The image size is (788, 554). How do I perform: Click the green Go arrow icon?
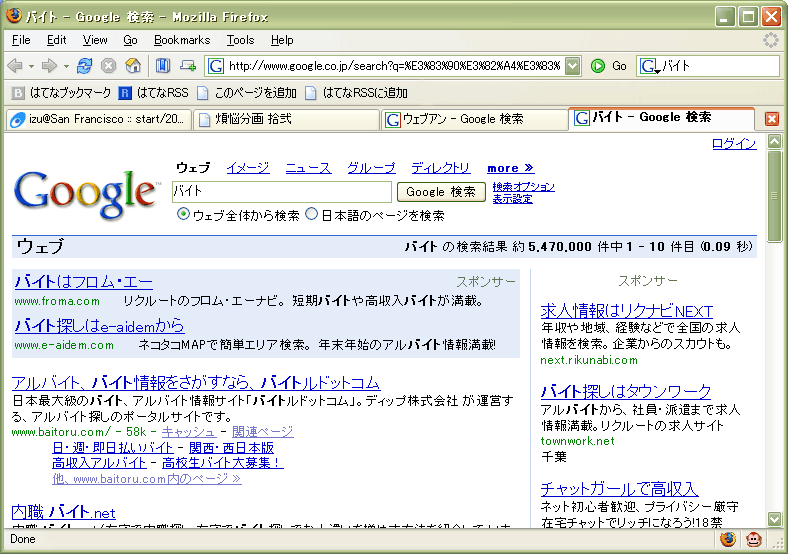(x=598, y=66)
